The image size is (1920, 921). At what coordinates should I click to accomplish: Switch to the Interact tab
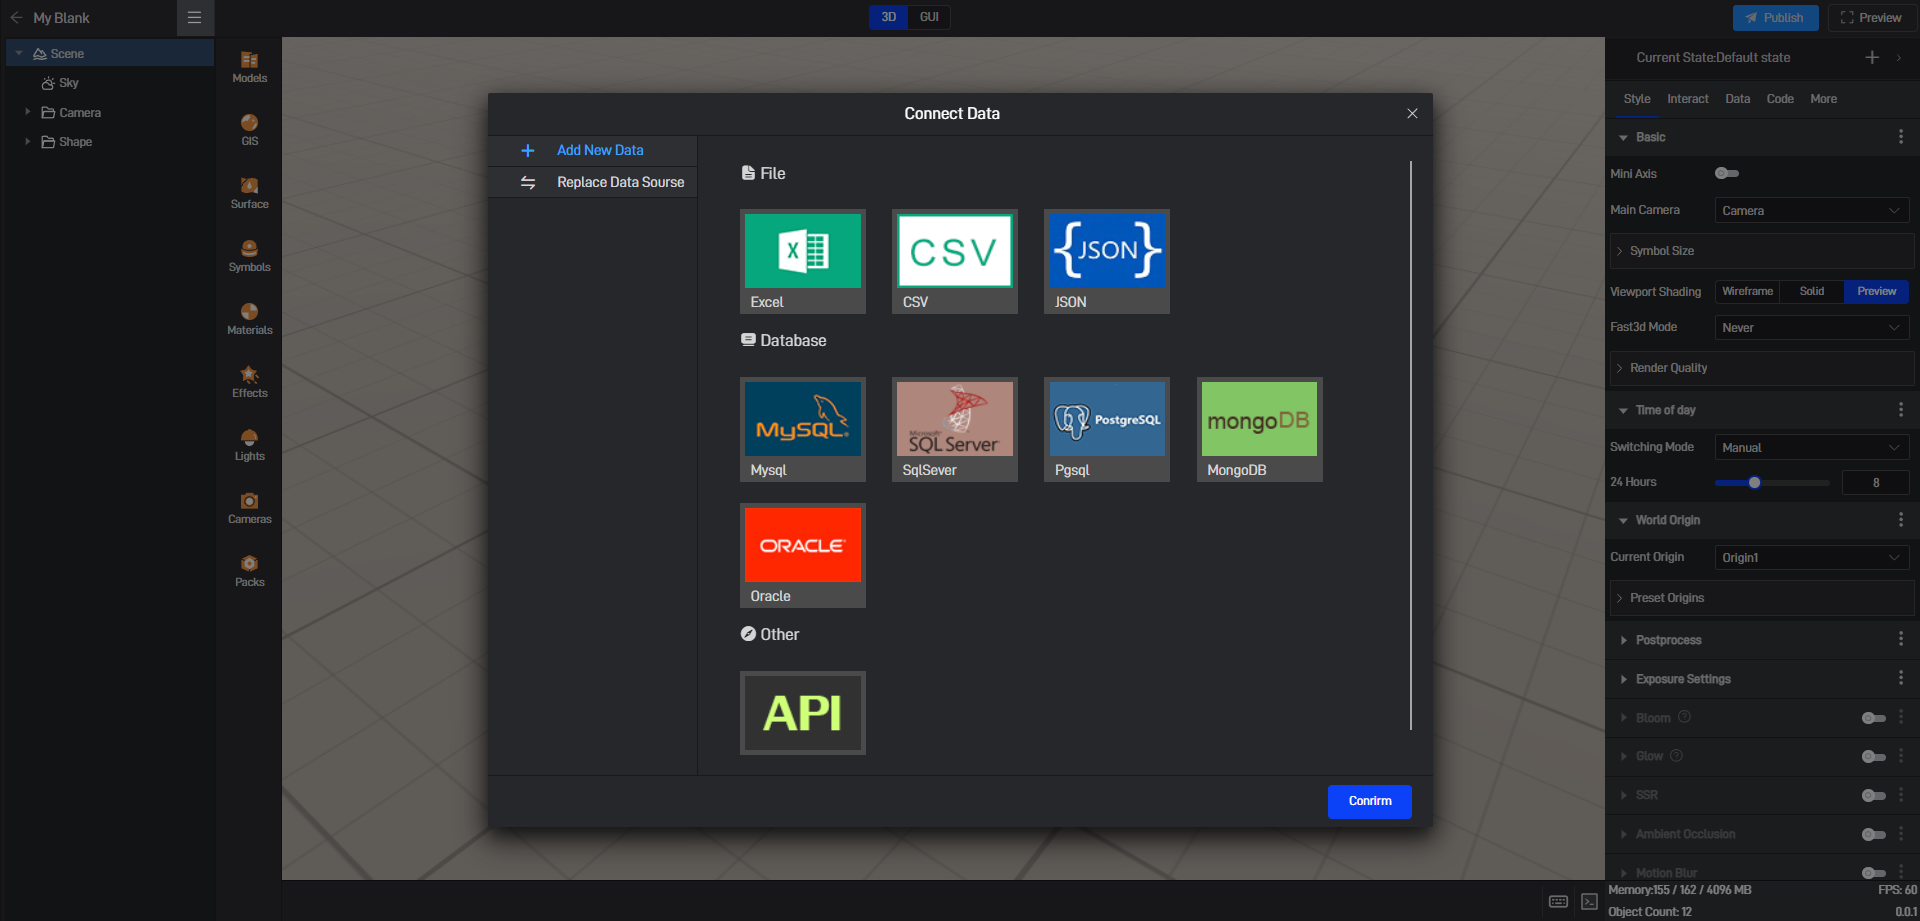[x=1688, y=99]
